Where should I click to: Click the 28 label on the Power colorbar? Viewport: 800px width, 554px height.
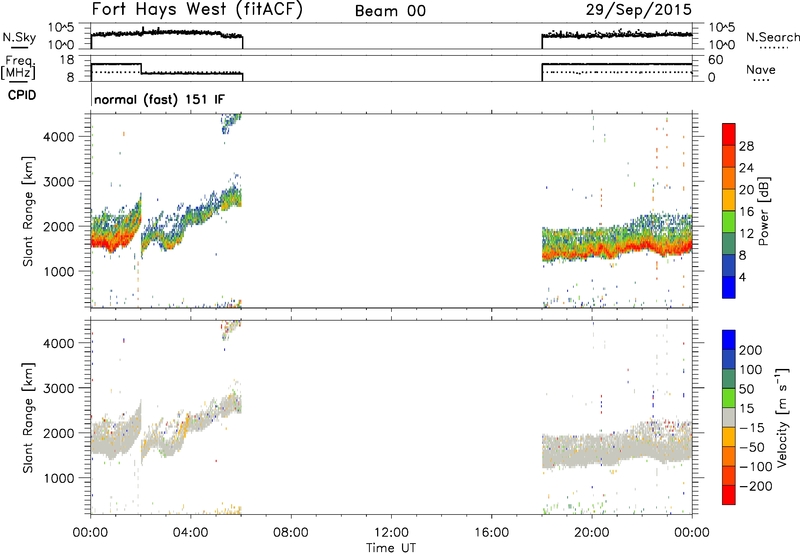[x=746, y=146]
